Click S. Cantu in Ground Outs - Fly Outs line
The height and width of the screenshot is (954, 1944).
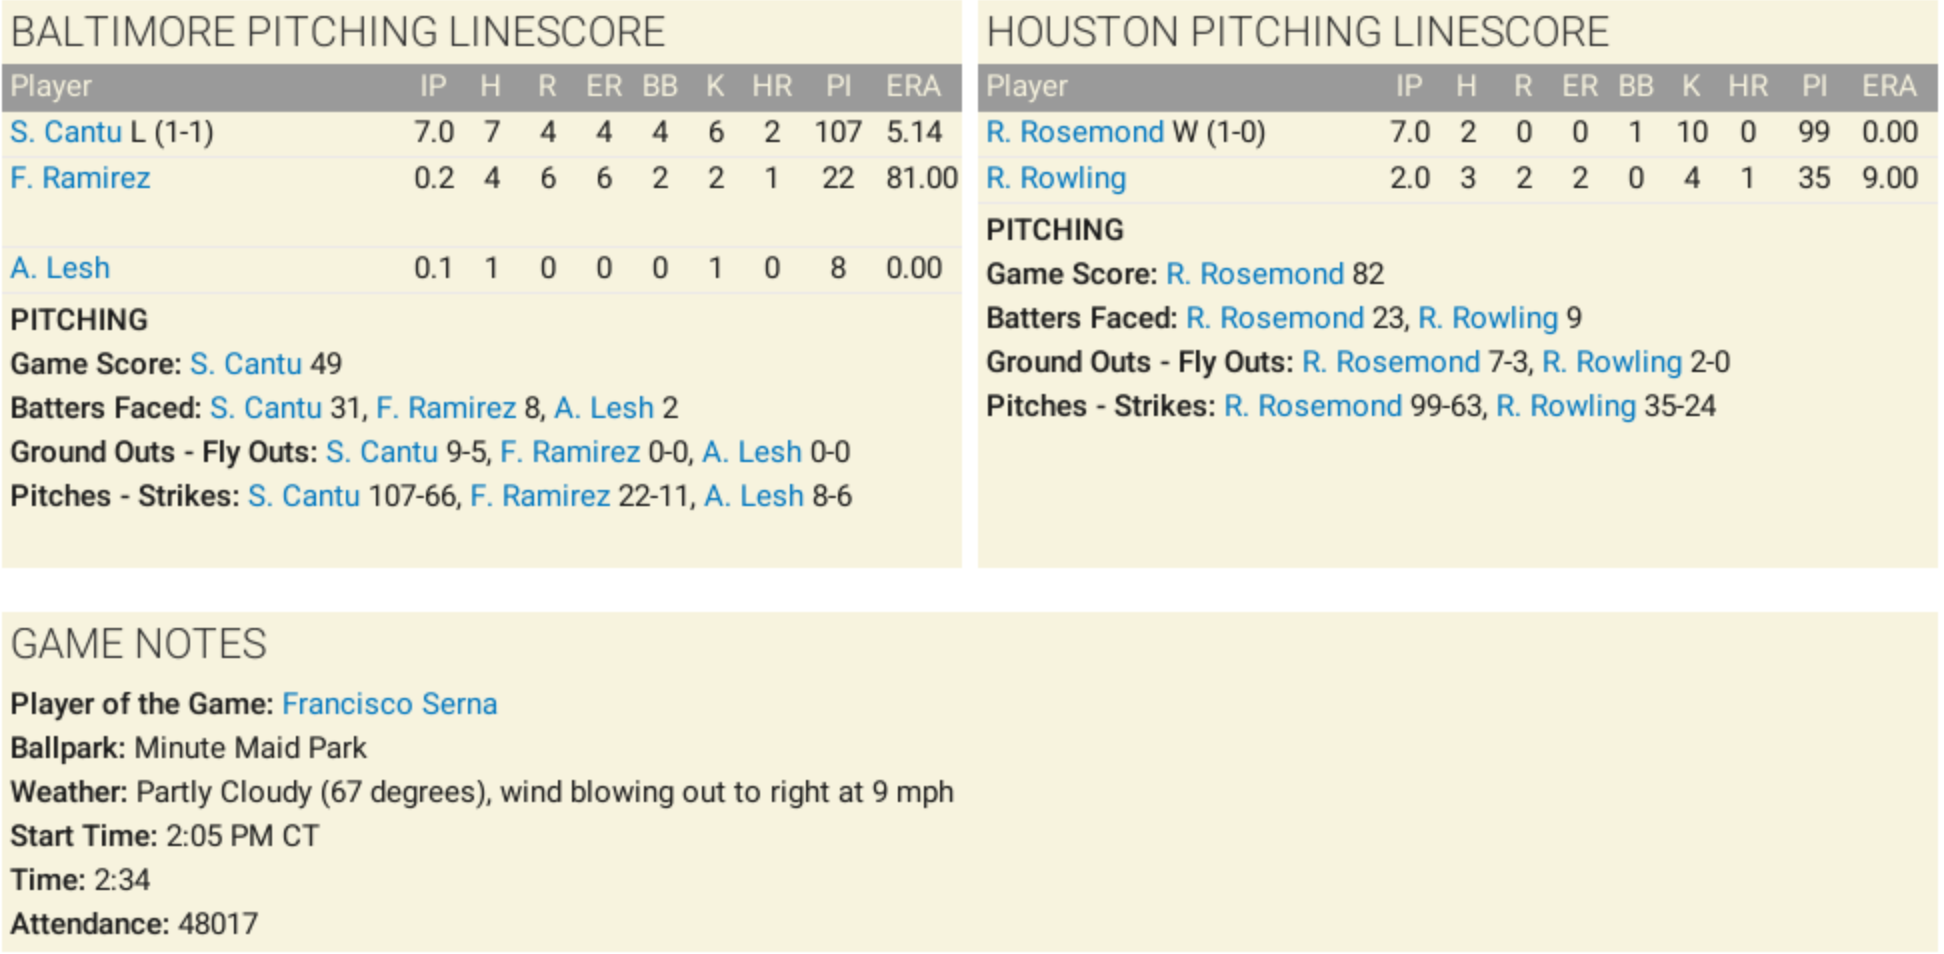click(x=382, y=452)
